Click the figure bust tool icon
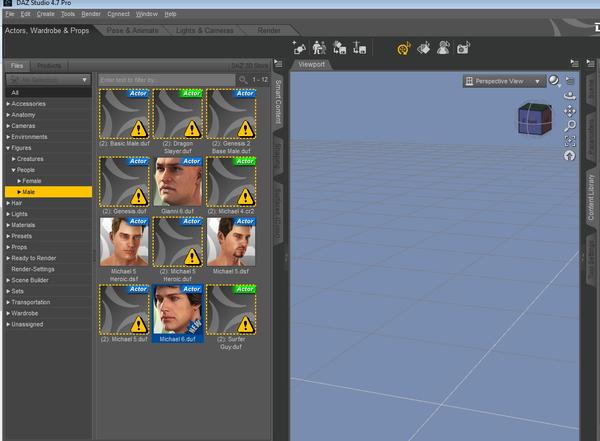Viewport: 600px width, 441px height. 443,48
